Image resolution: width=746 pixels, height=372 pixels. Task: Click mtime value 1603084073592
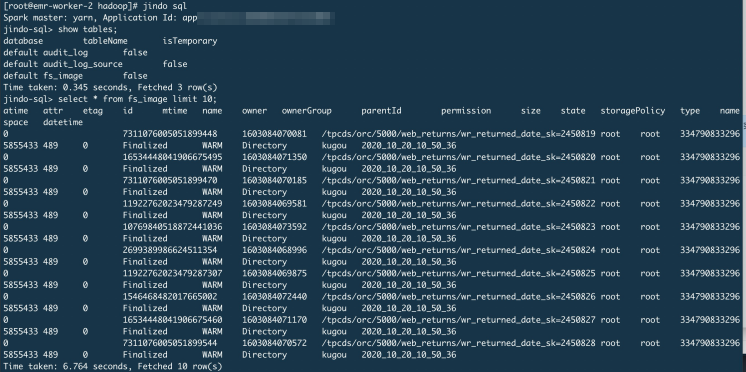[x=275, y=227]
